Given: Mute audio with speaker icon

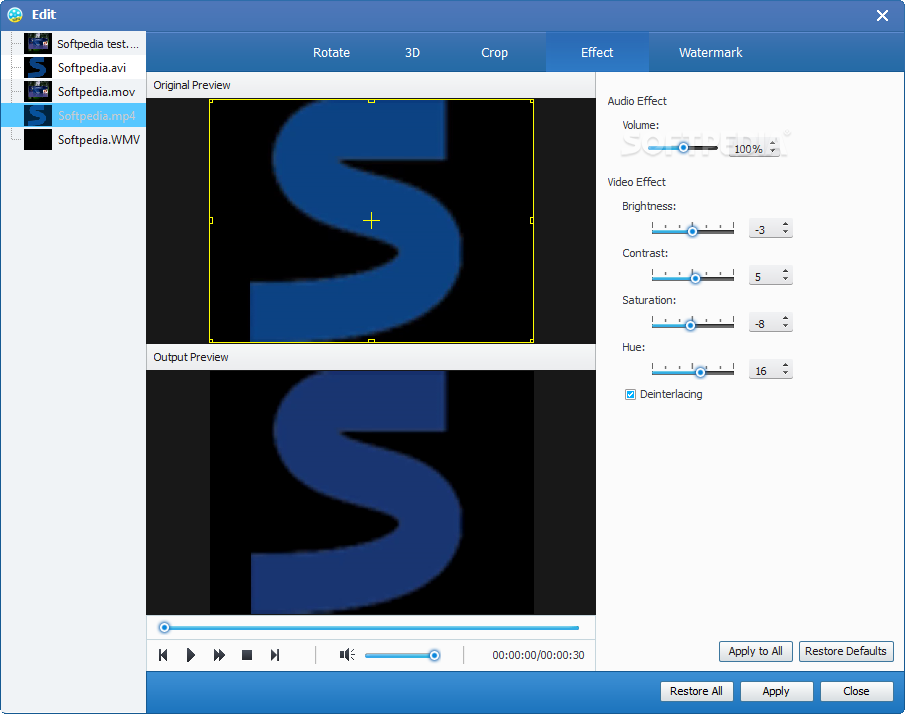Looking at the screenshot, I should point(347,655).
